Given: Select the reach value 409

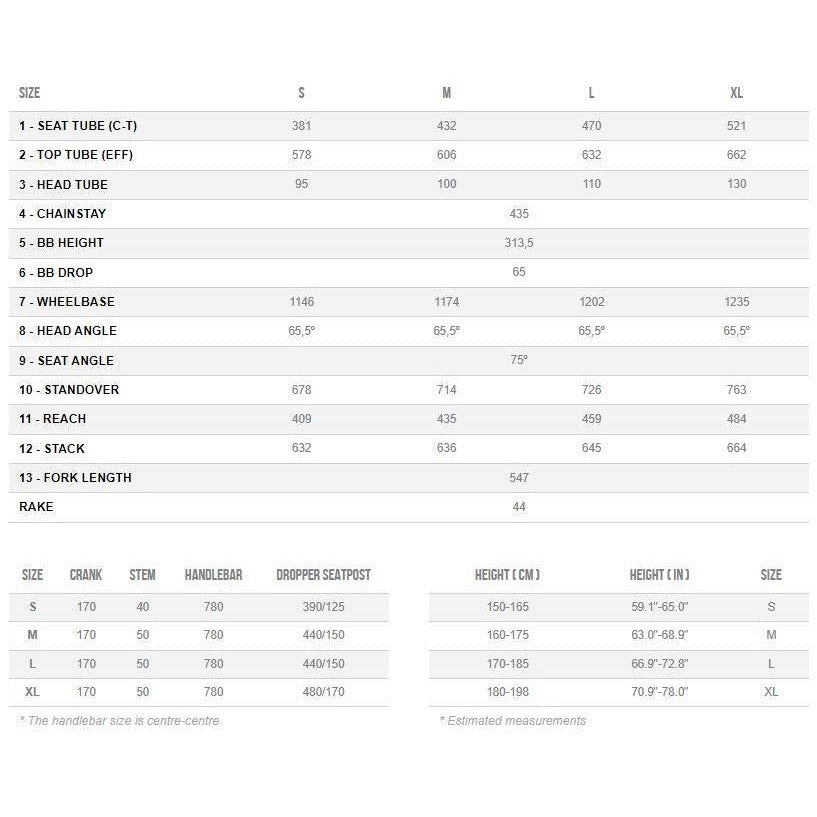Looking at the screenshot, I should (301, 419).
